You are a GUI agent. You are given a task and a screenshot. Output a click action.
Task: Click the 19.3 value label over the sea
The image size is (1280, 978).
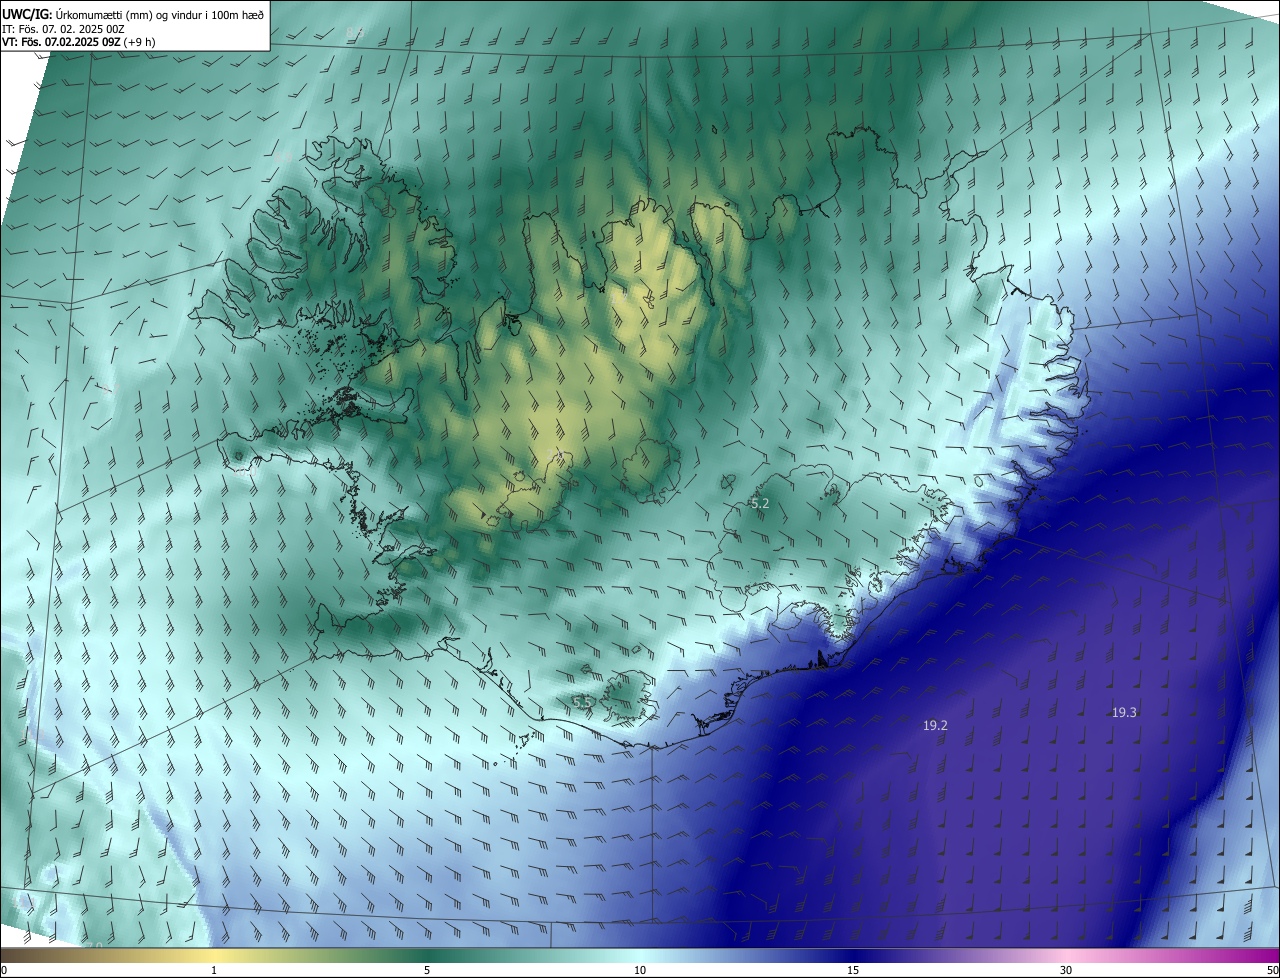[1124, 712]
